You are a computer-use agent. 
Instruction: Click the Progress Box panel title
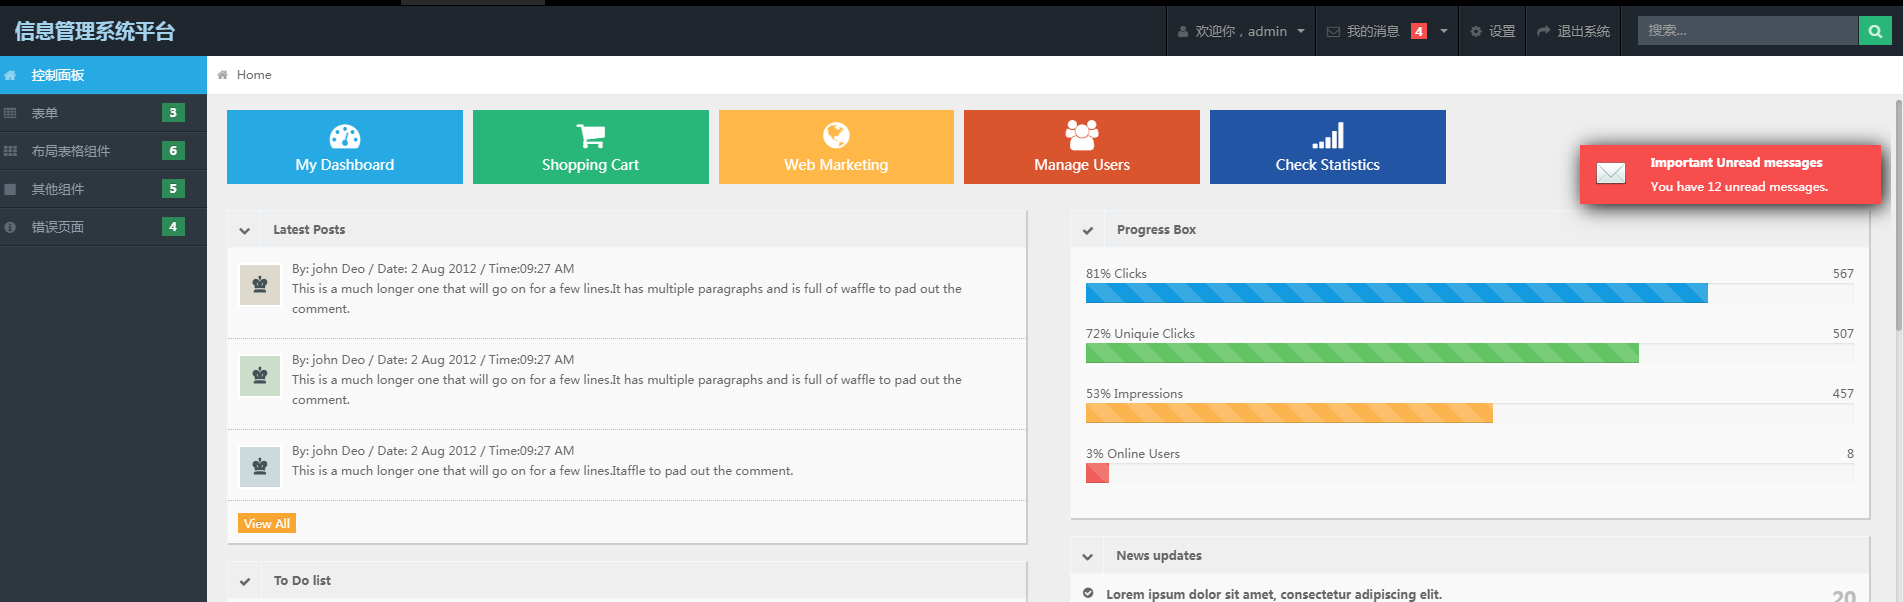coord(1156,230)
